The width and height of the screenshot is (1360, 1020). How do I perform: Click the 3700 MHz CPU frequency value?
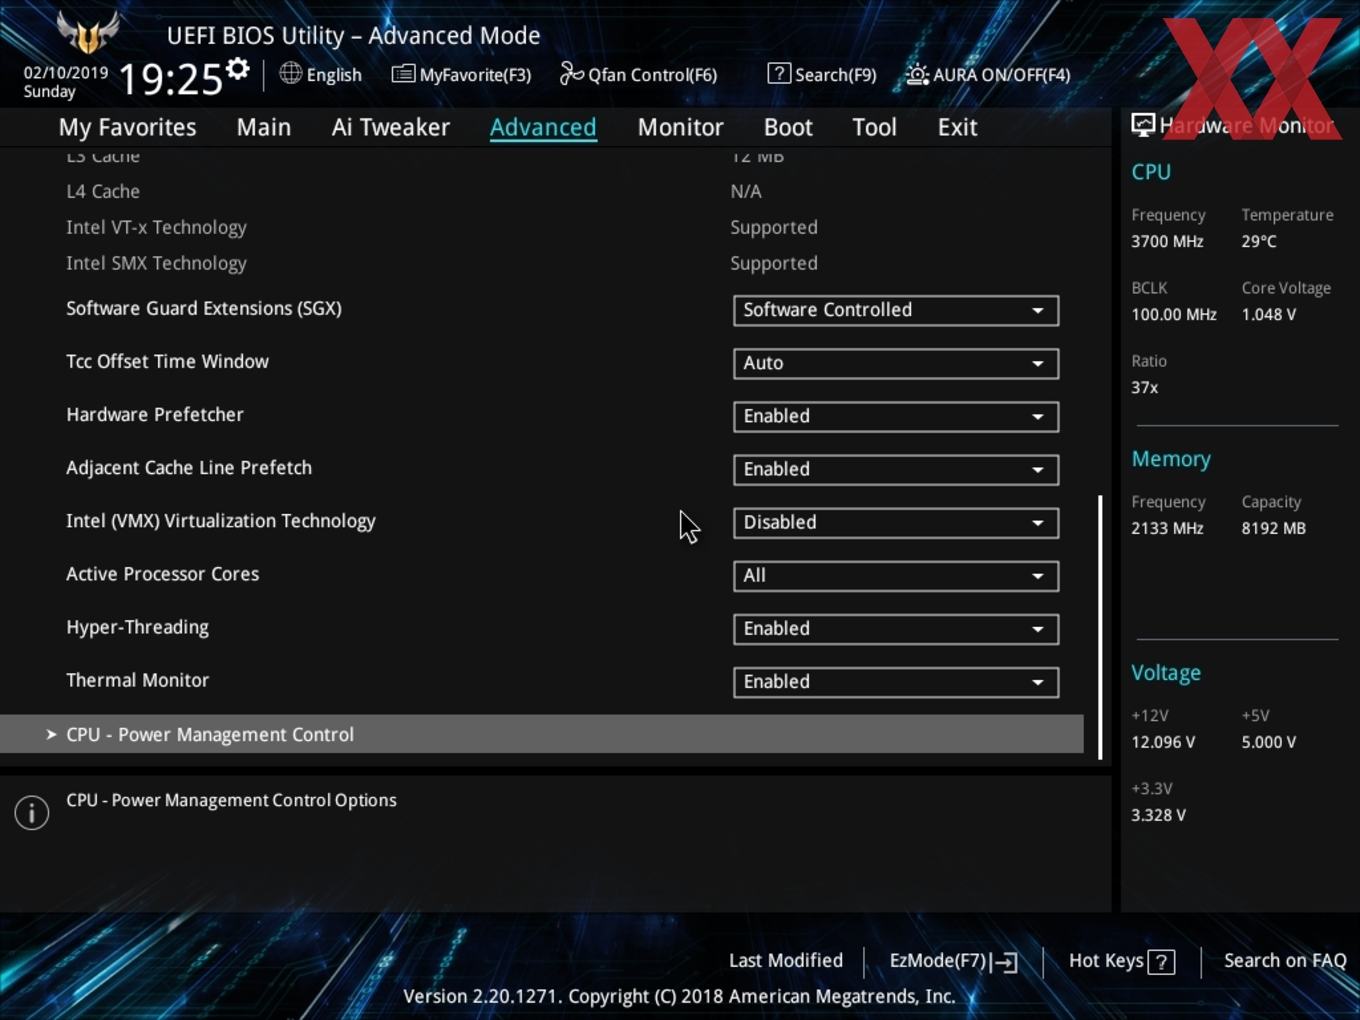[1167, 241]
